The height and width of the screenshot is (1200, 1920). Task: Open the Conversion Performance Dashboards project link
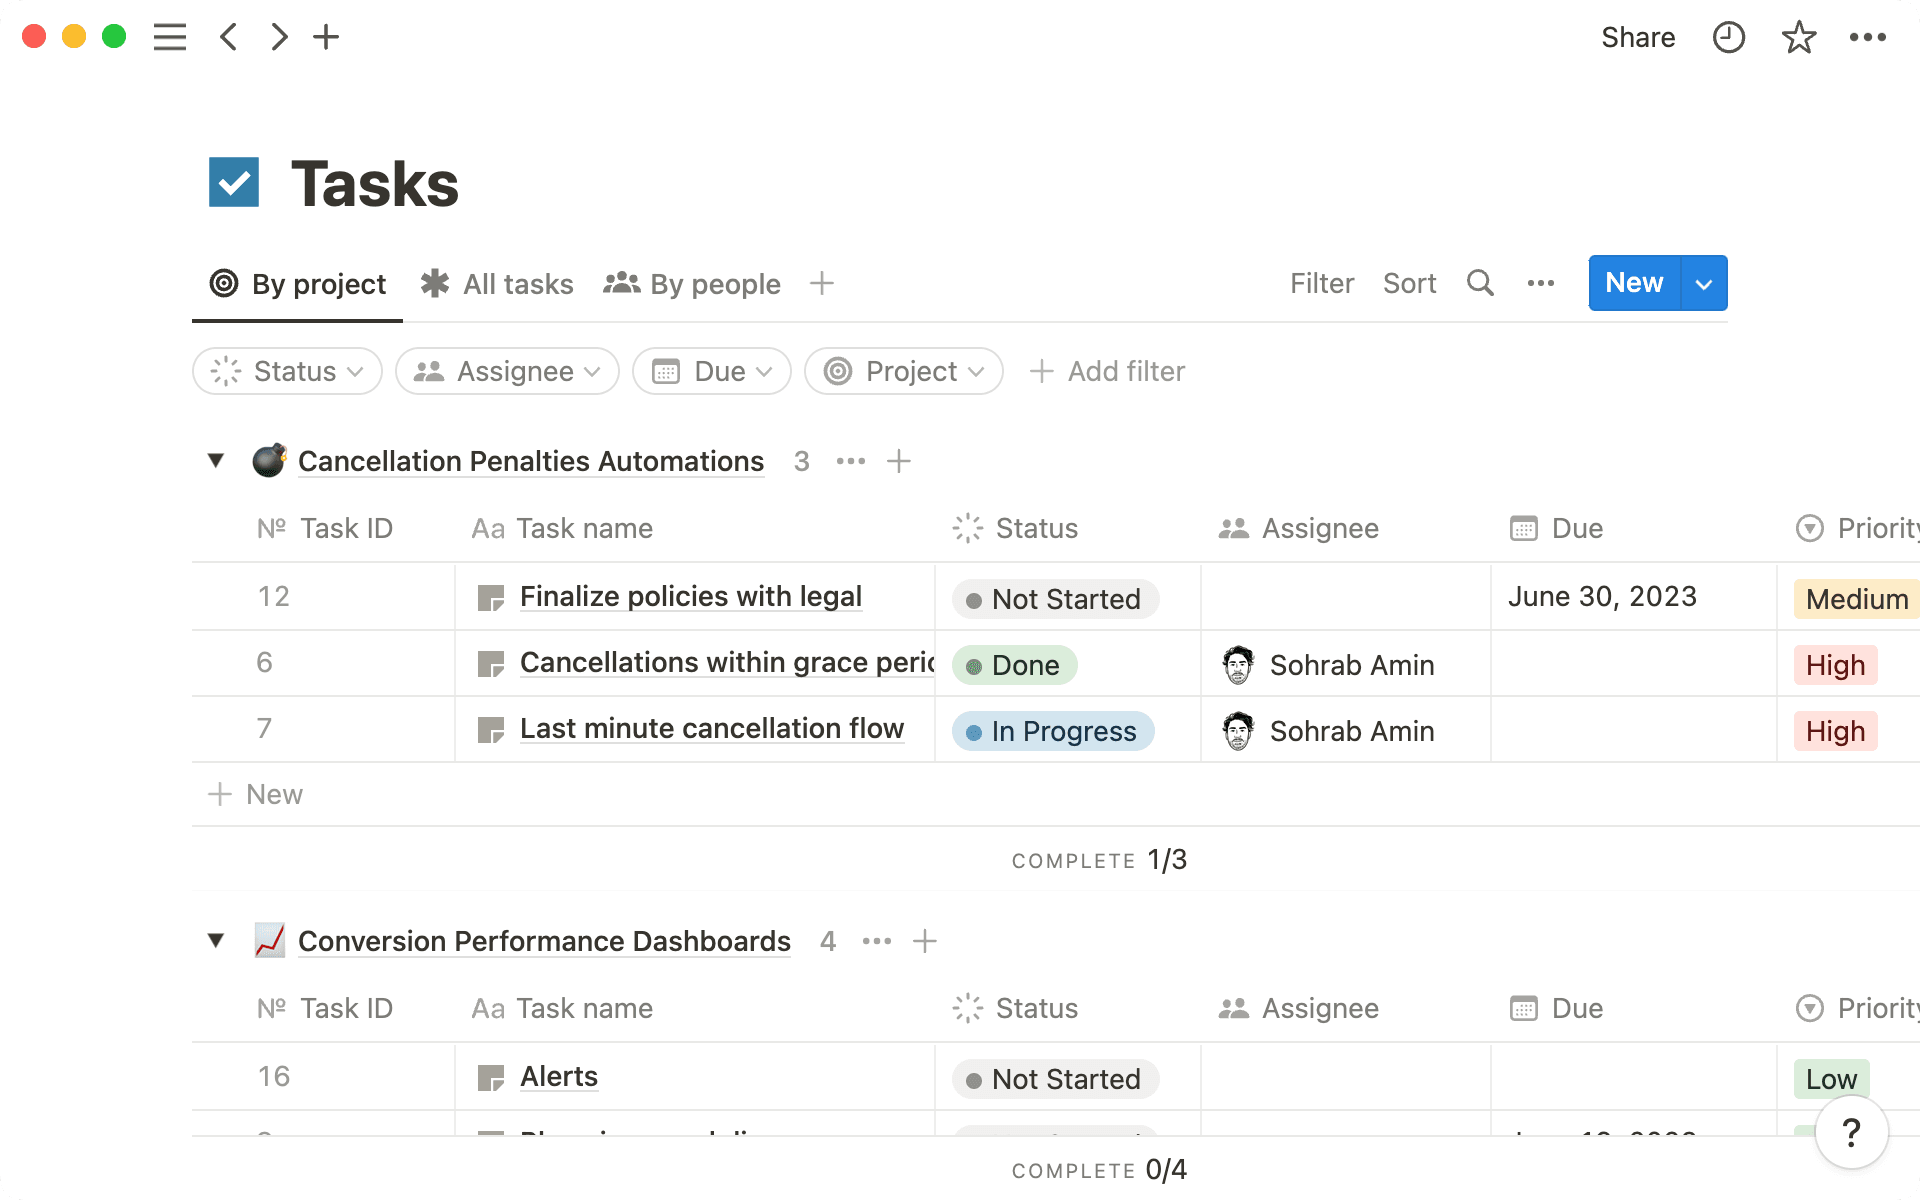click(543, 941)
